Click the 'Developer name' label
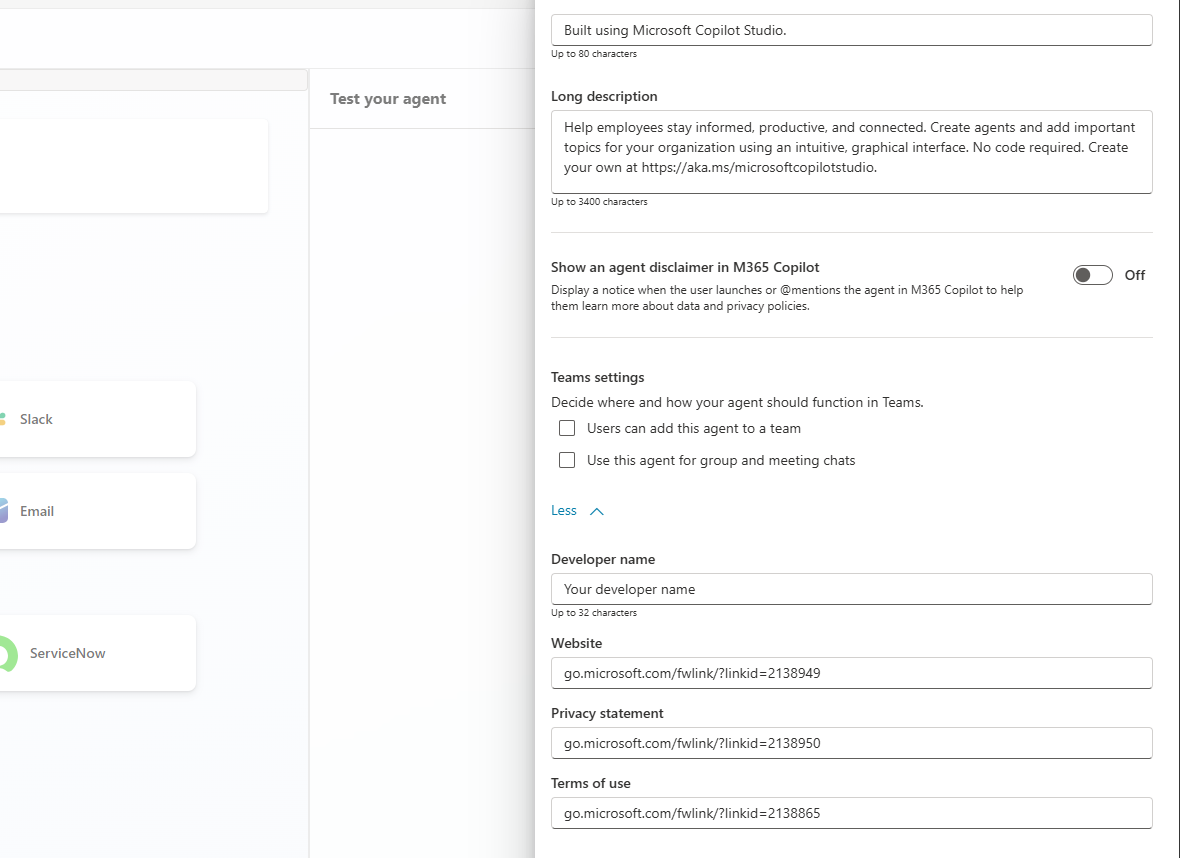Screen dimensions: 1180x858 (603, 559)
